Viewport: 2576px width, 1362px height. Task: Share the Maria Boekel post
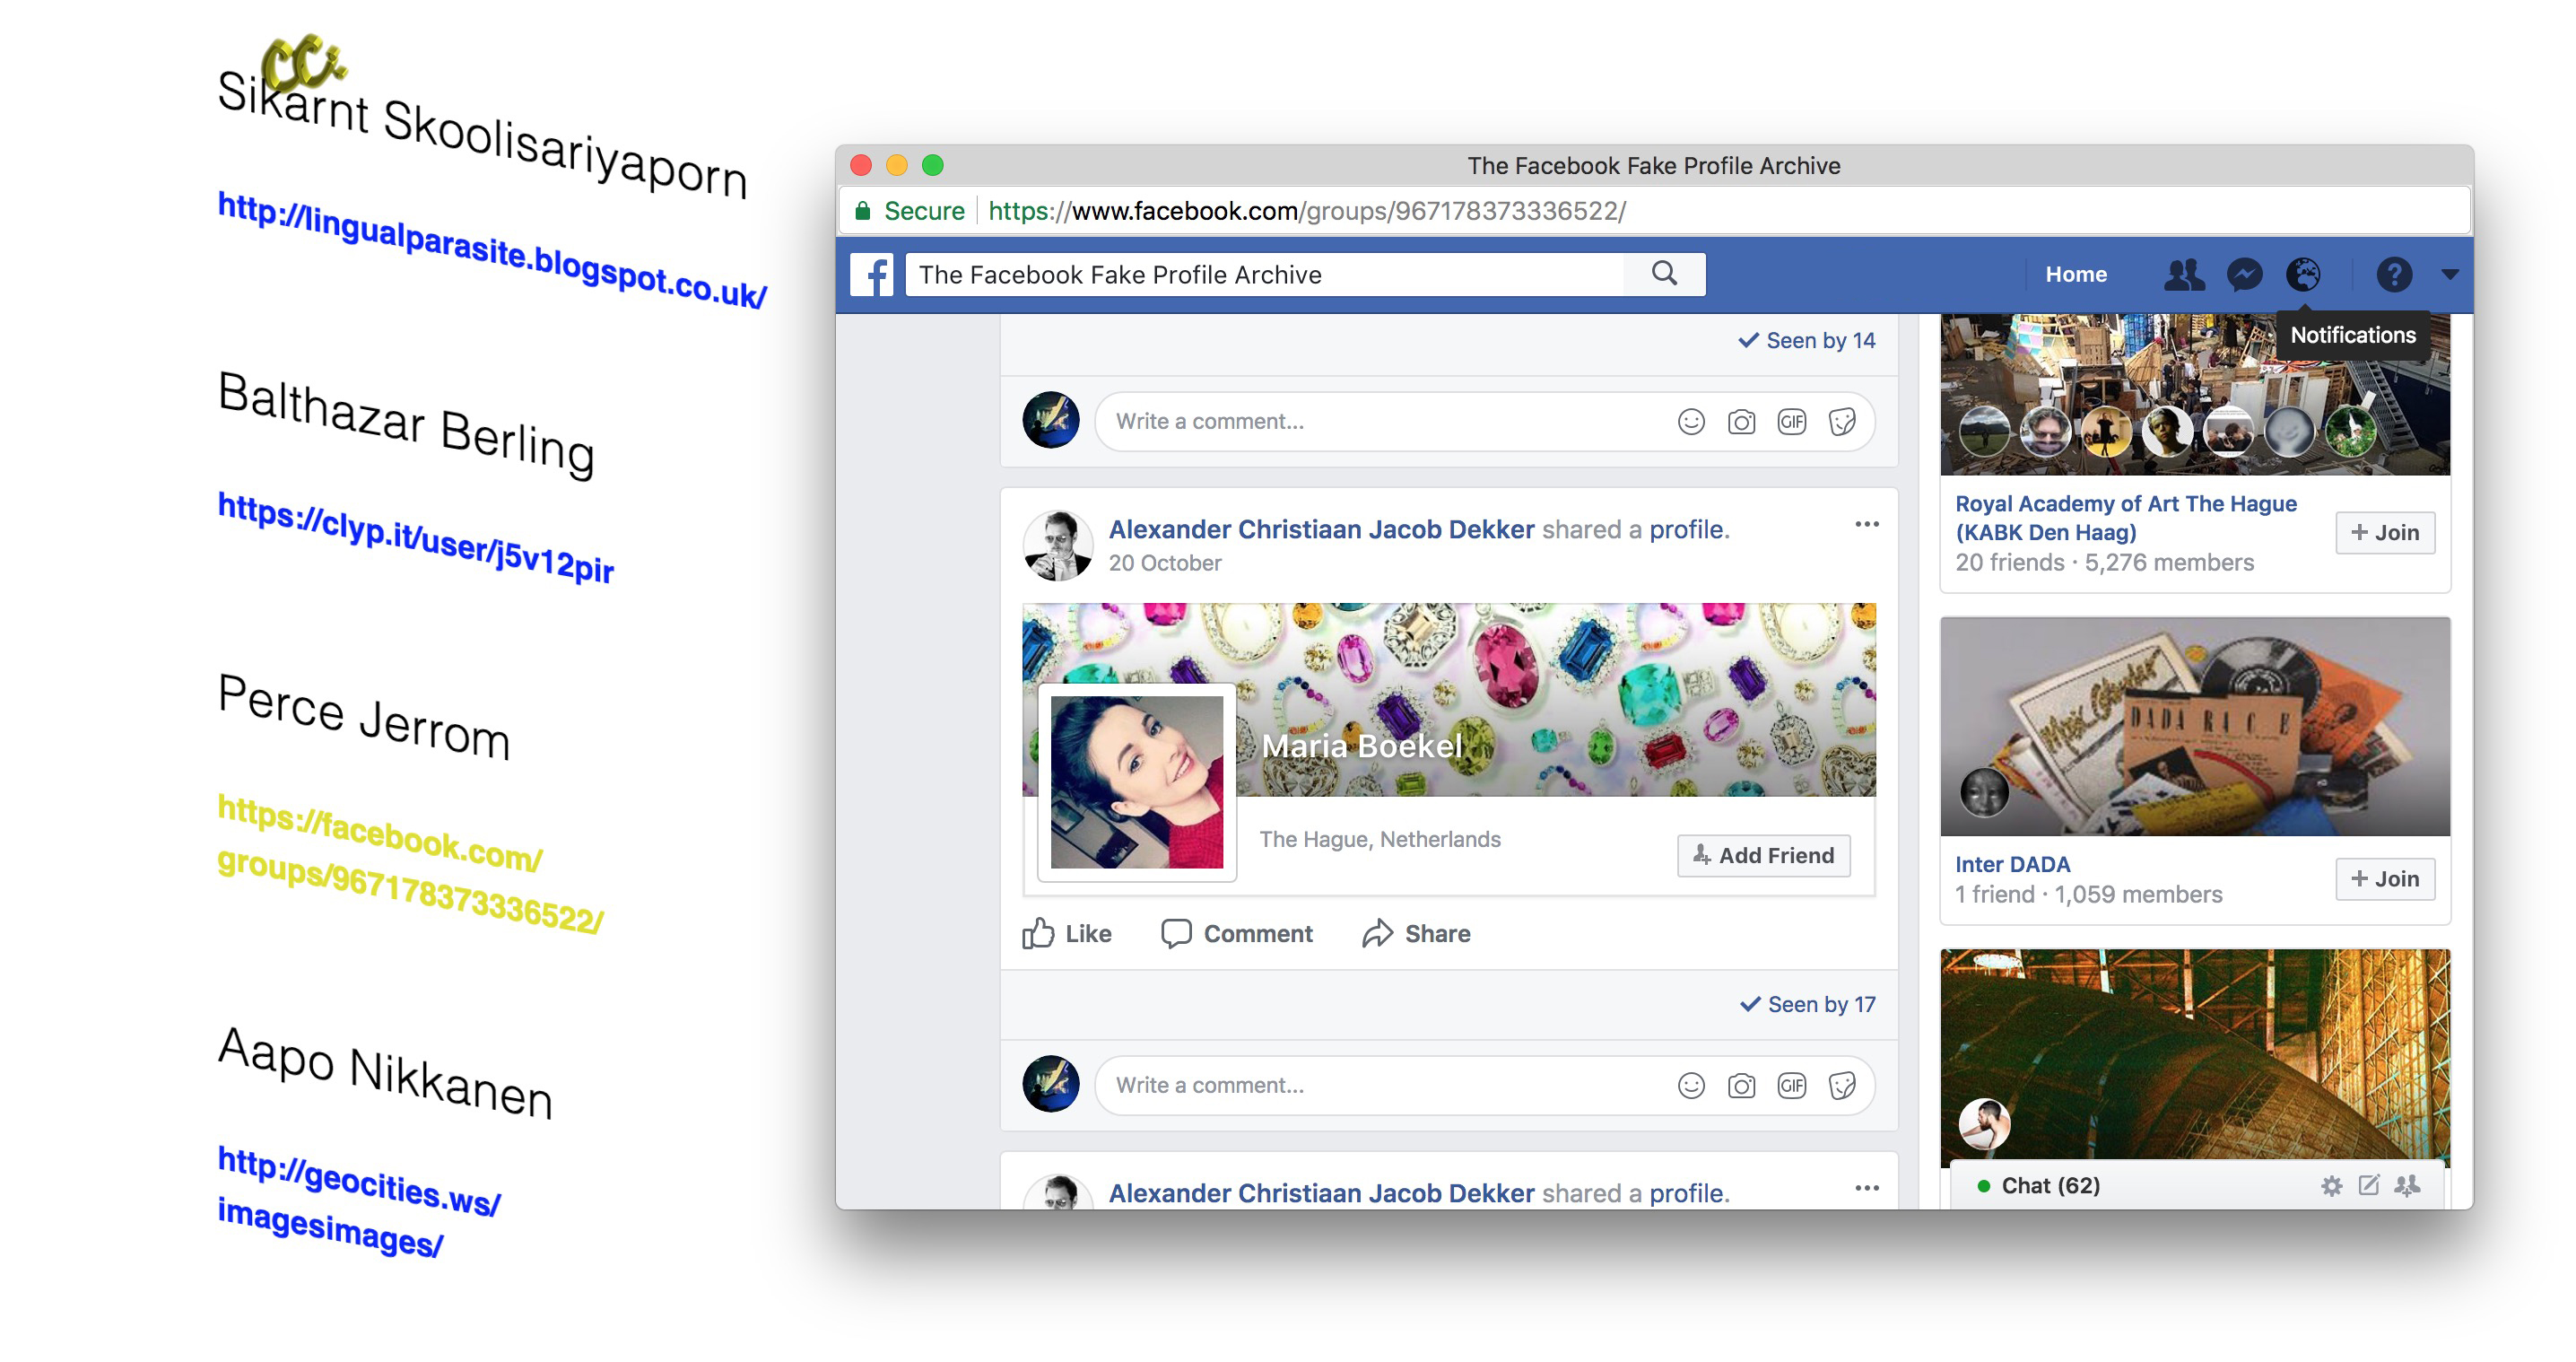click(x=1415, y=933)
